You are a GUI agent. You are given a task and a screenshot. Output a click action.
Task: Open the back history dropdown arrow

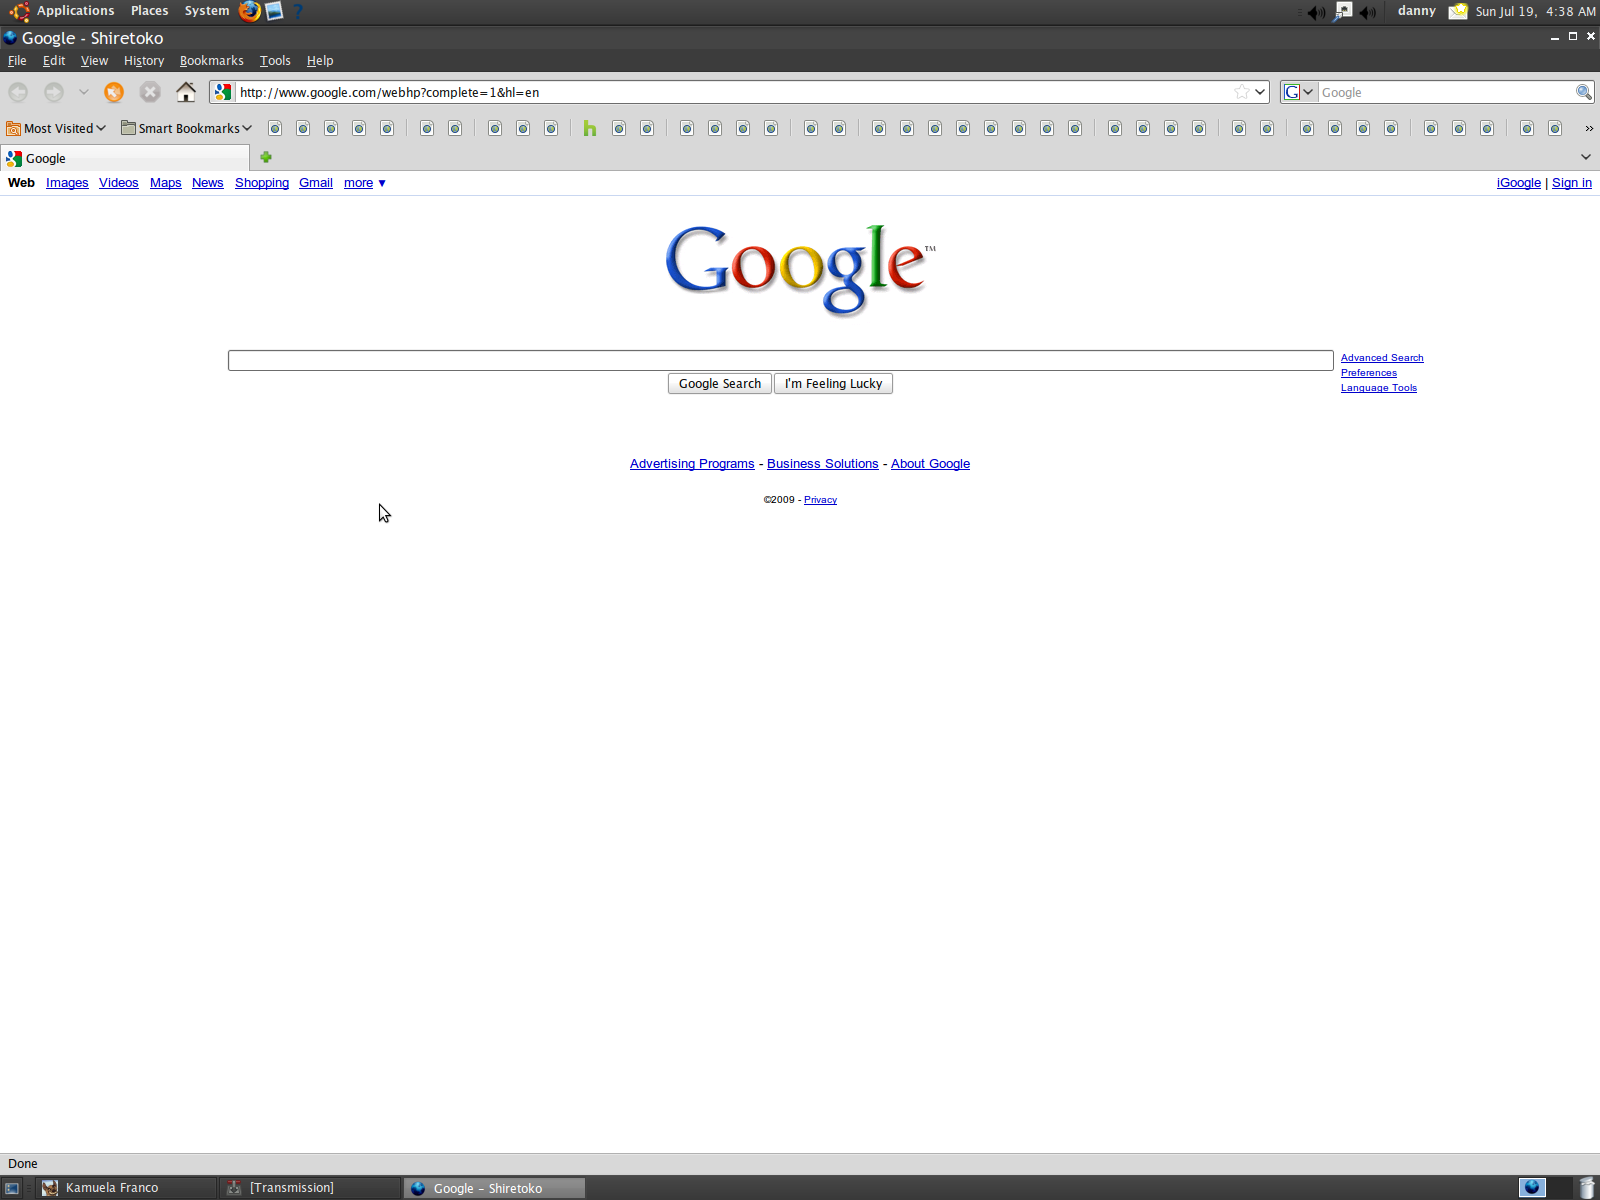pos(84,92)
